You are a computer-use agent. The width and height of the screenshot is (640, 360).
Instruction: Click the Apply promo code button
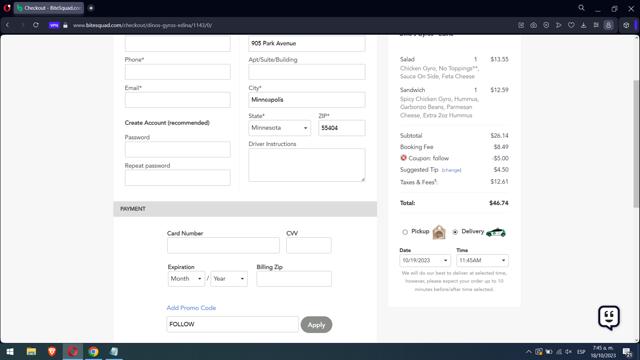pos(316,325)
